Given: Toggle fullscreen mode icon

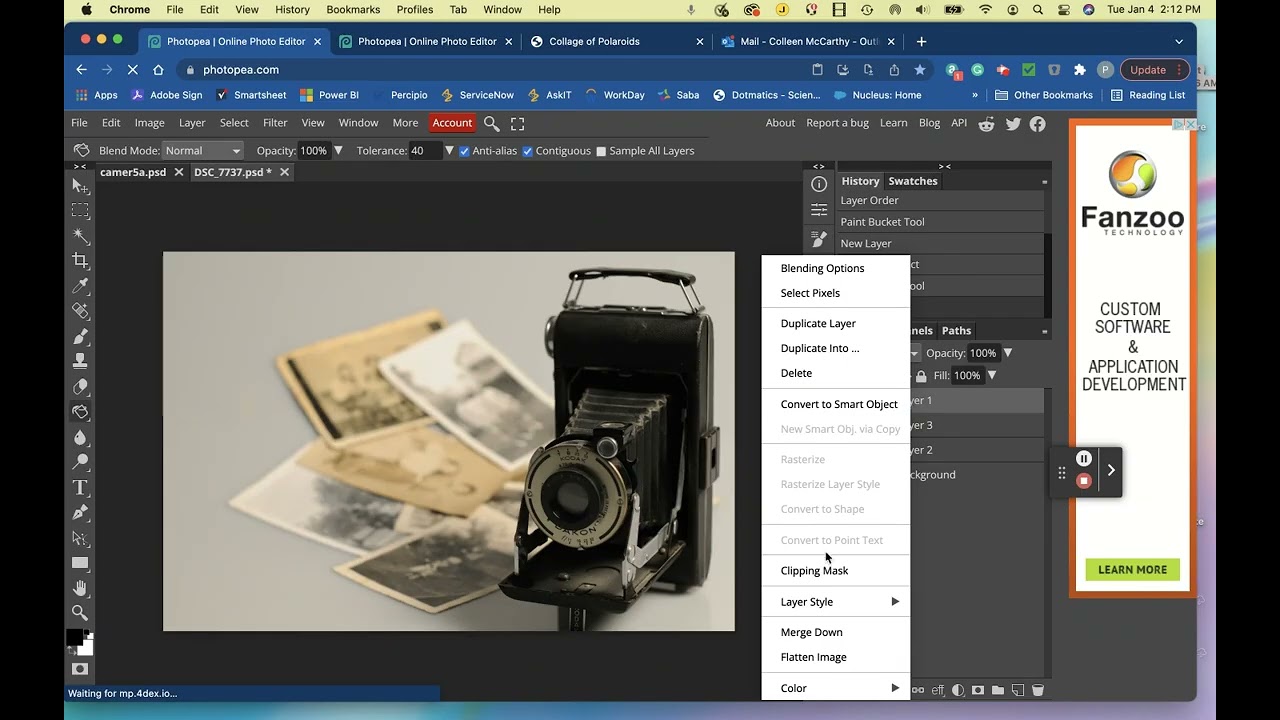Looking at the screenshot, I should point(517,123).
